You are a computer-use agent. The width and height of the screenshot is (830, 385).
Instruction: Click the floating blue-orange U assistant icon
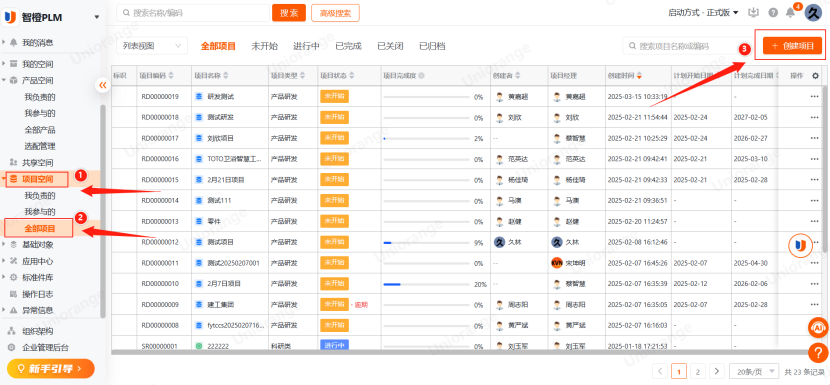[800, 245]
